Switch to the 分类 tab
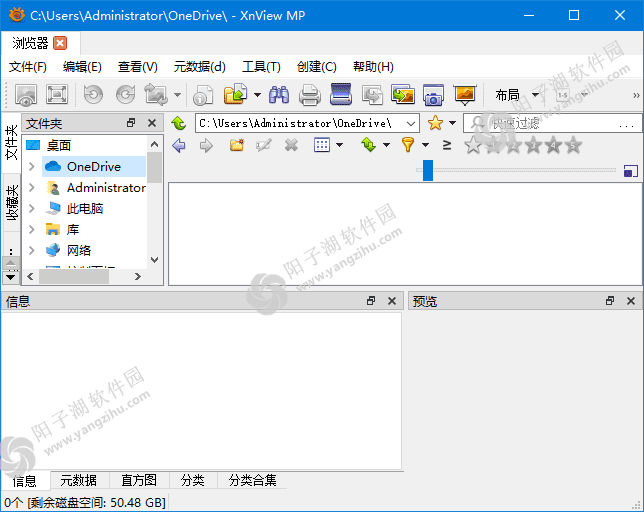 click(x=193, y=480)
